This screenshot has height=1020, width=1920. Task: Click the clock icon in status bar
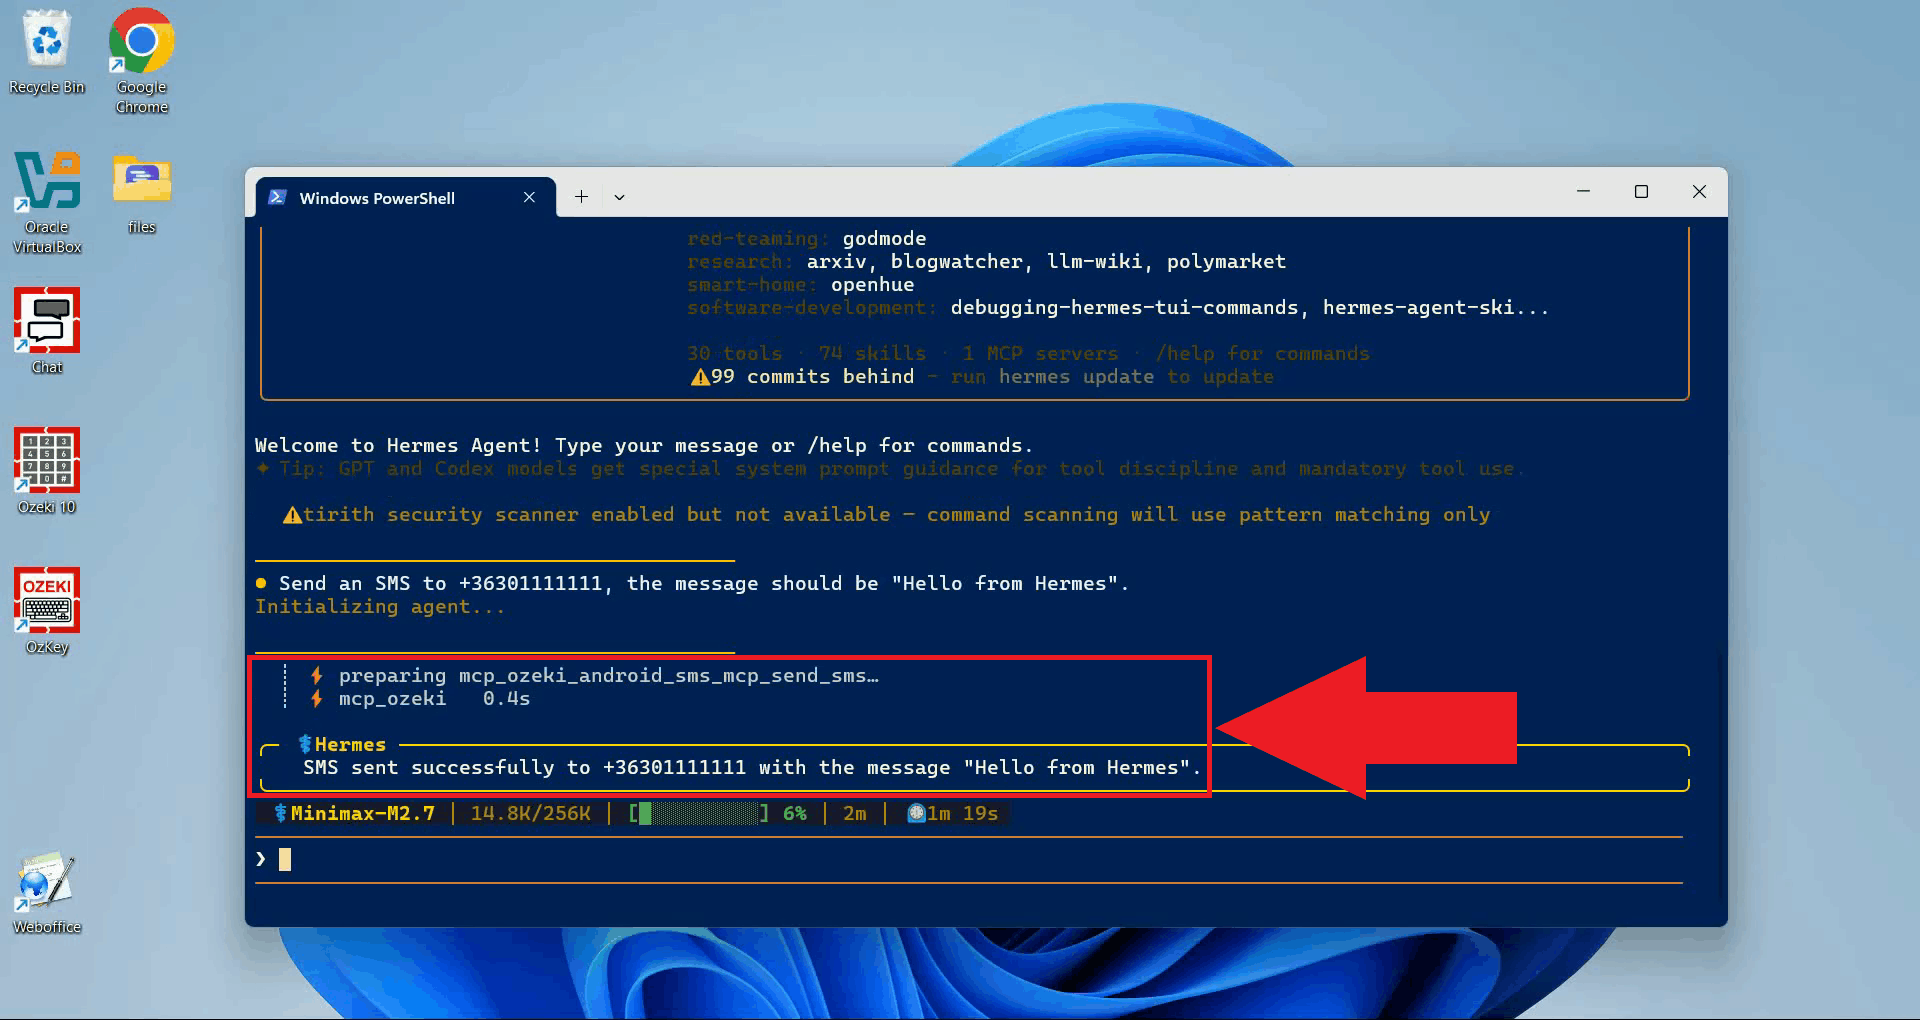coord(915,813)
